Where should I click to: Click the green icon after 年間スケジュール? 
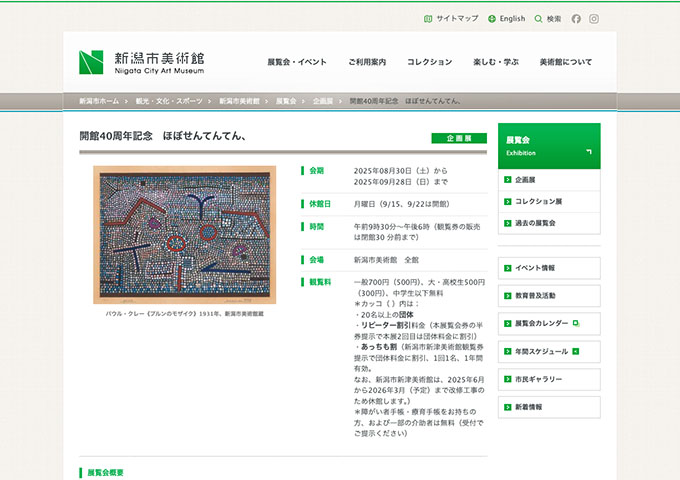click(576, 351)
